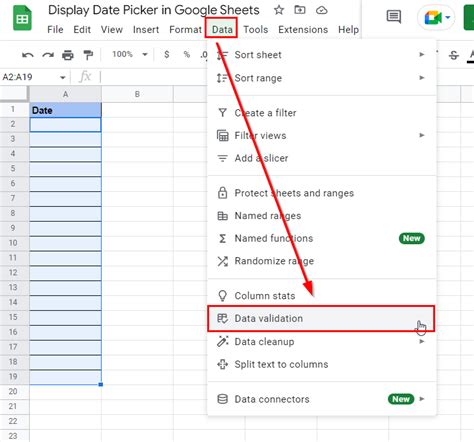Click the Named functions sigma icon

[x=222, y=238]
